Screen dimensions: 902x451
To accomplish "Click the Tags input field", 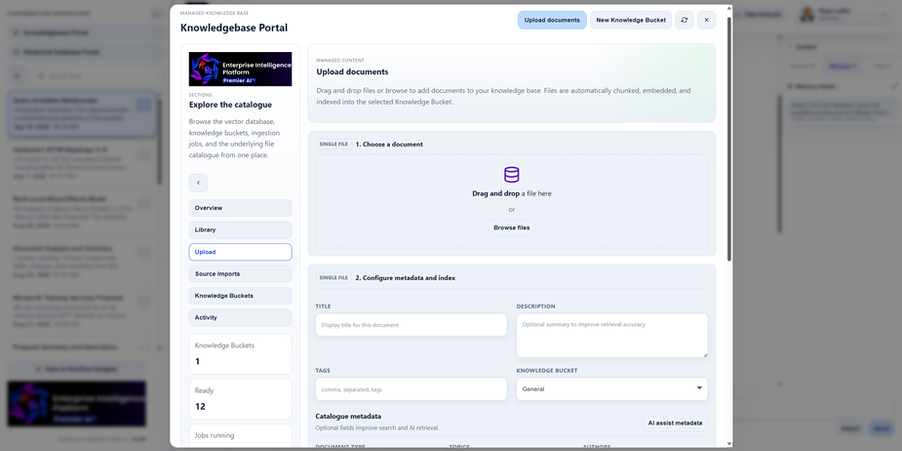I will (411, 389).
